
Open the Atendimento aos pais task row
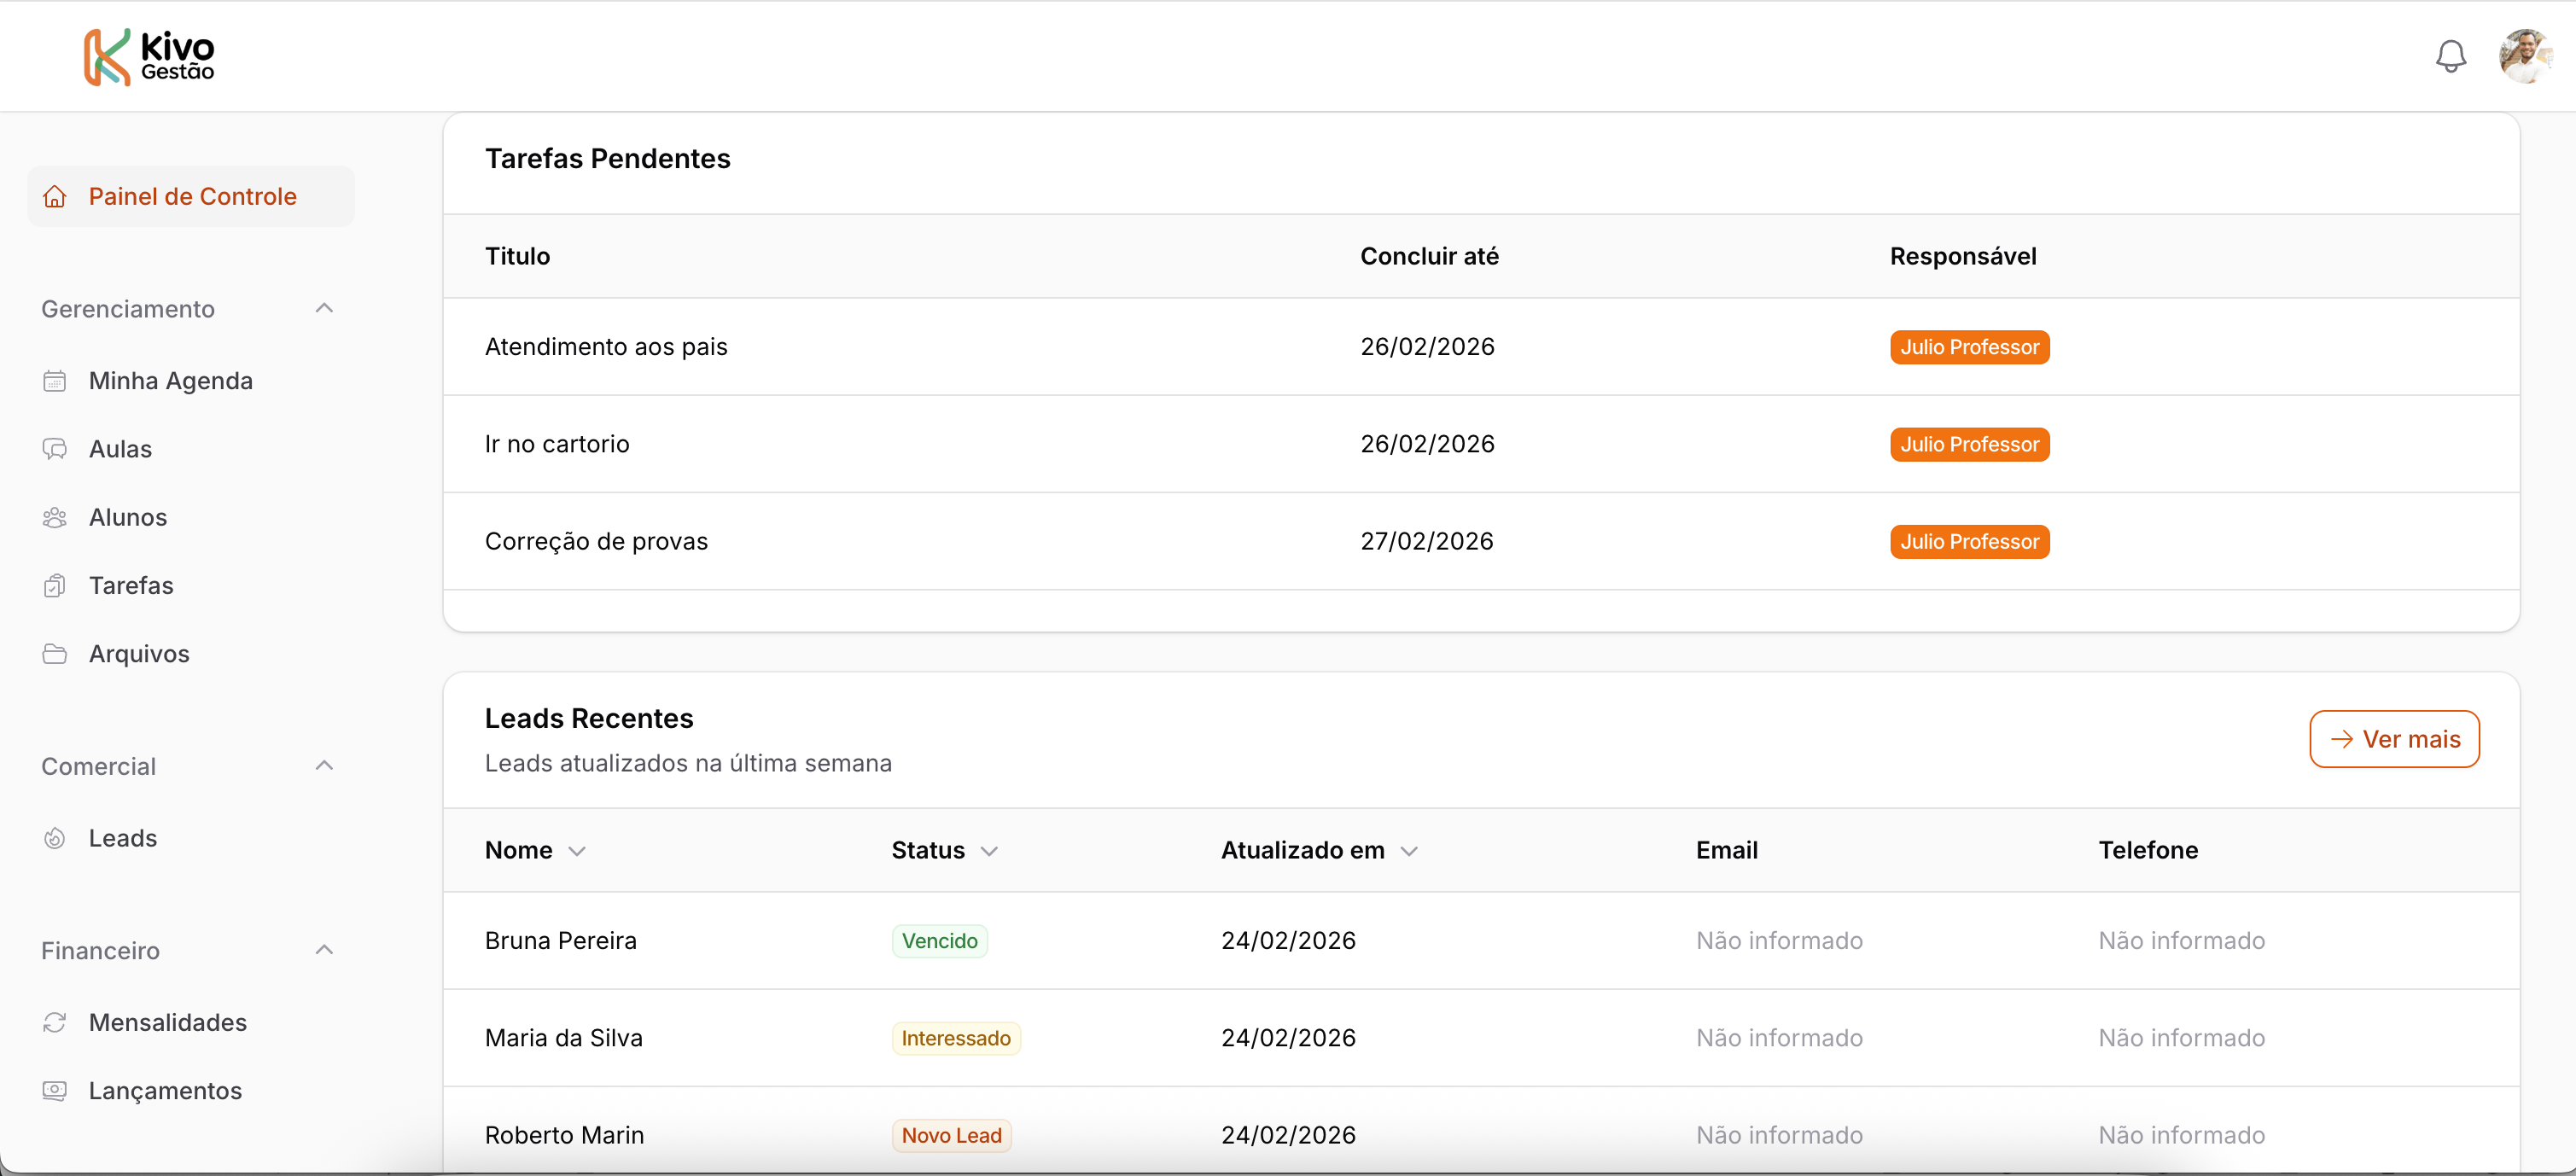pos(606,347)
